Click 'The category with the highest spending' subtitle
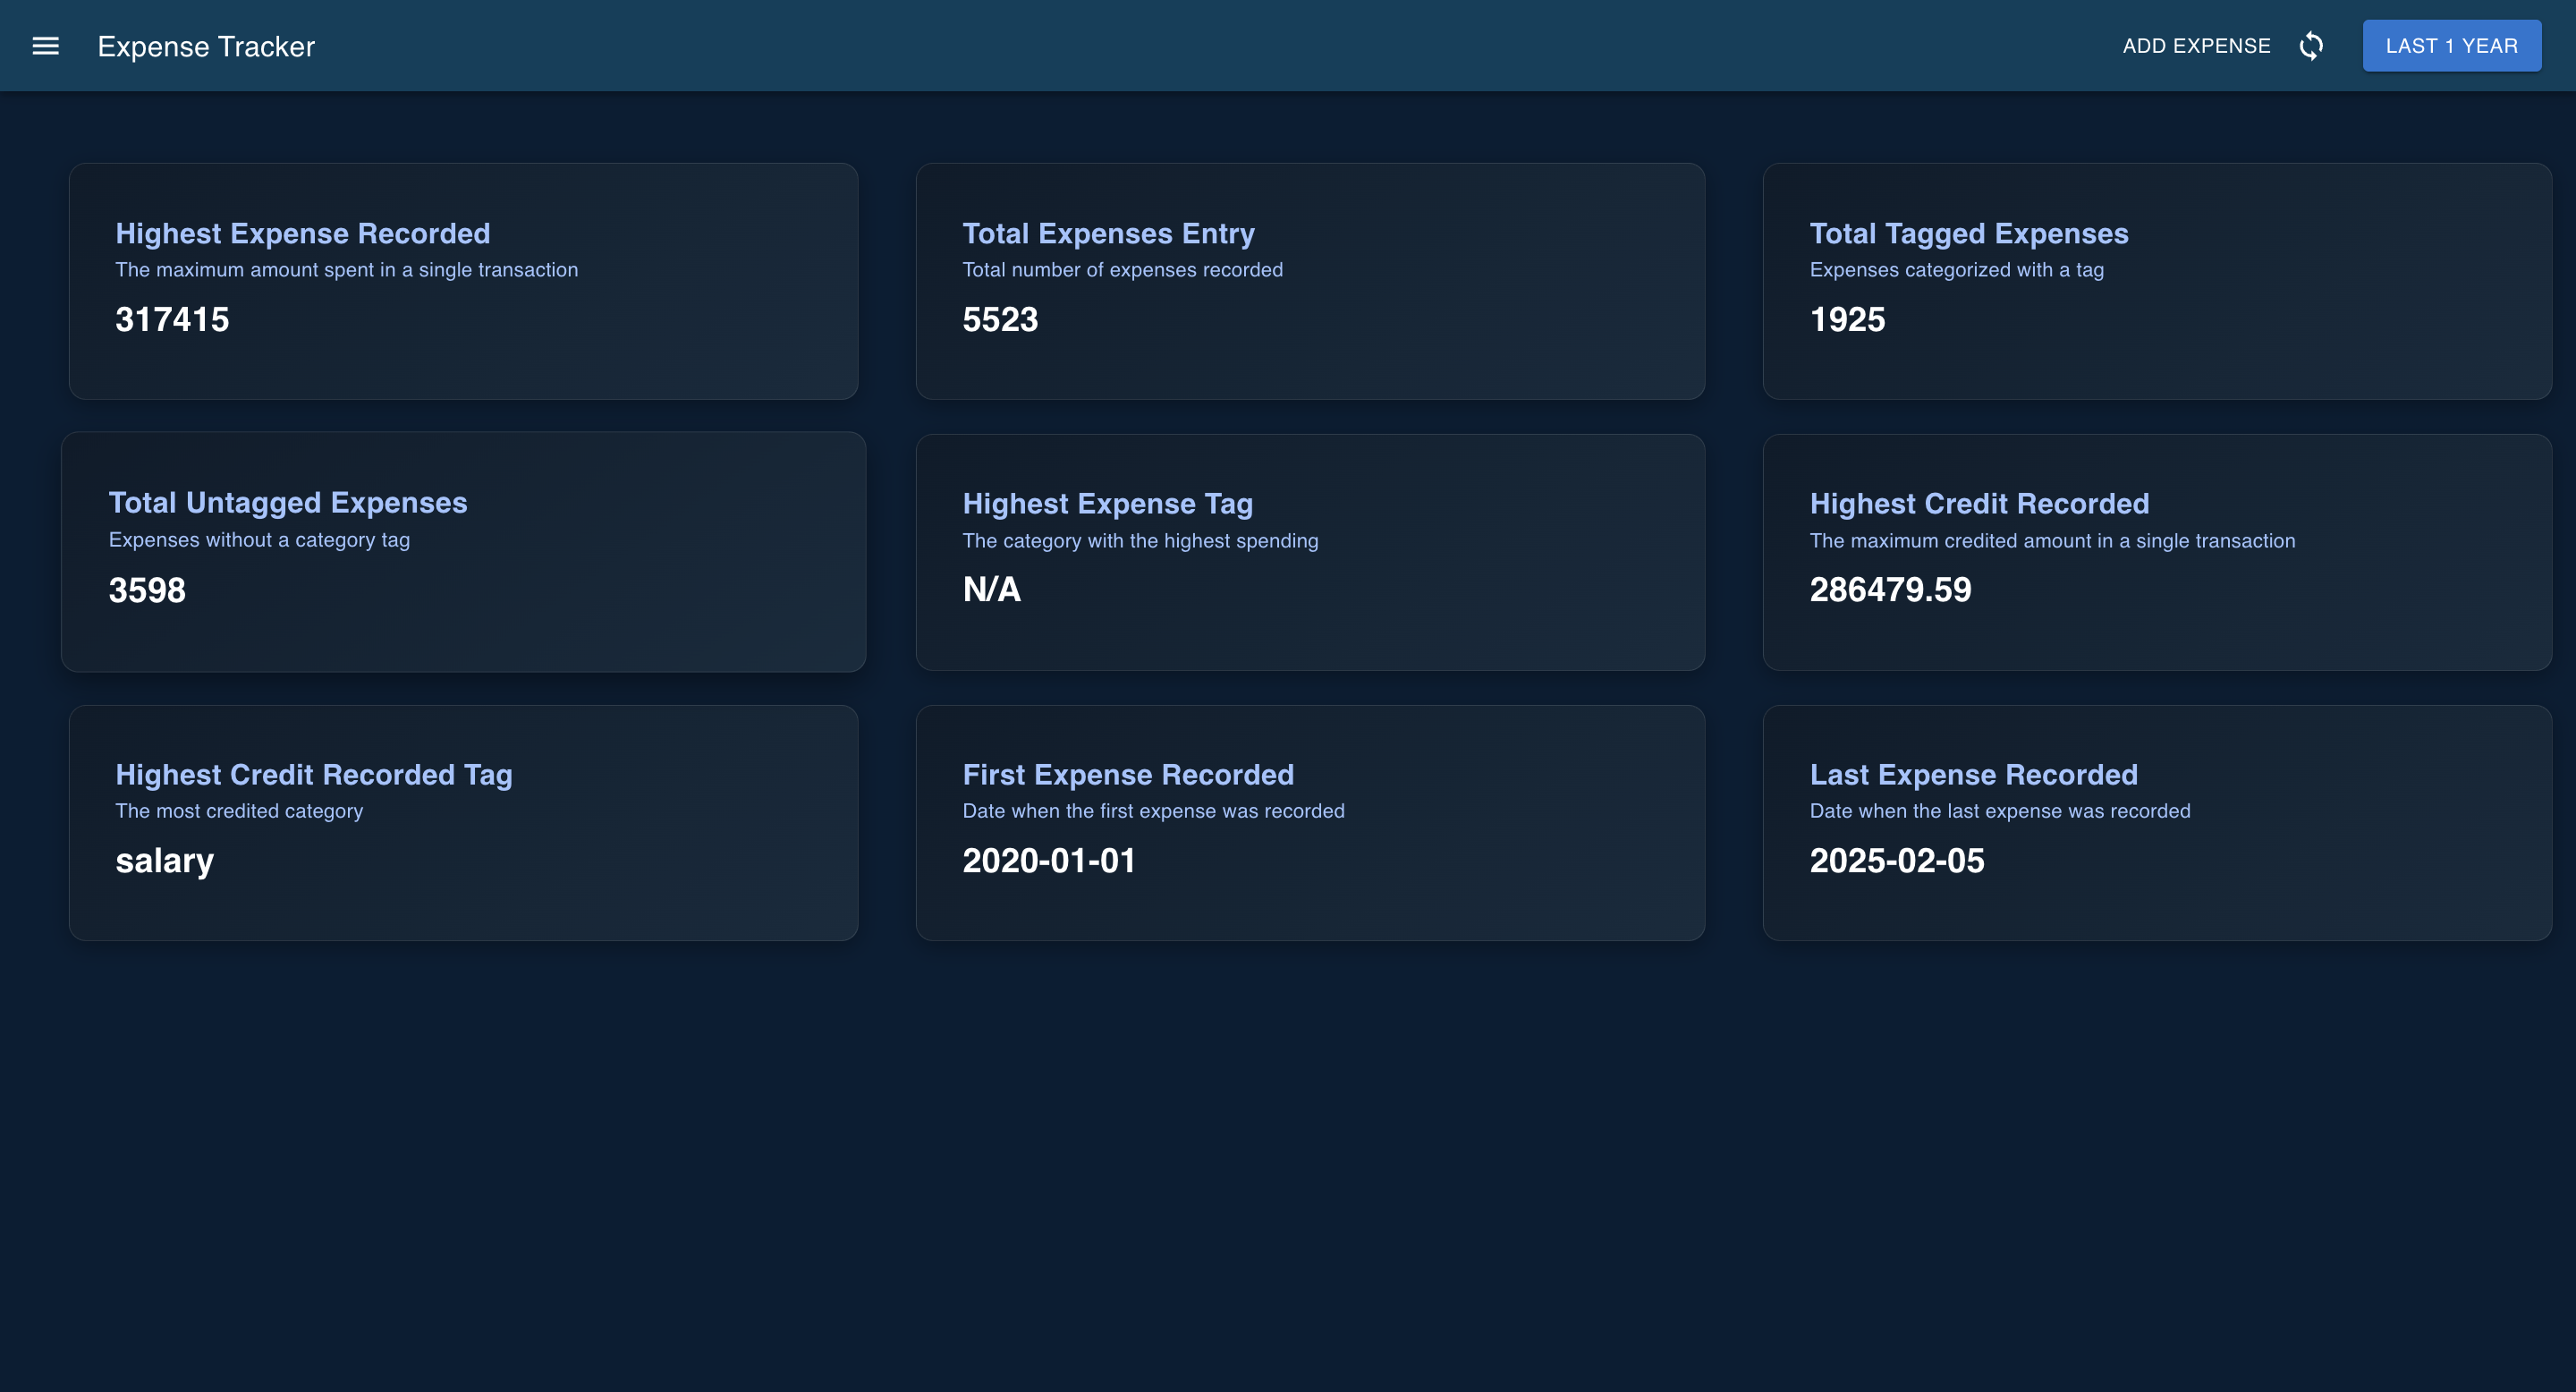This screenshot has height=1392, width=2576. click(x=1140, y=541)
